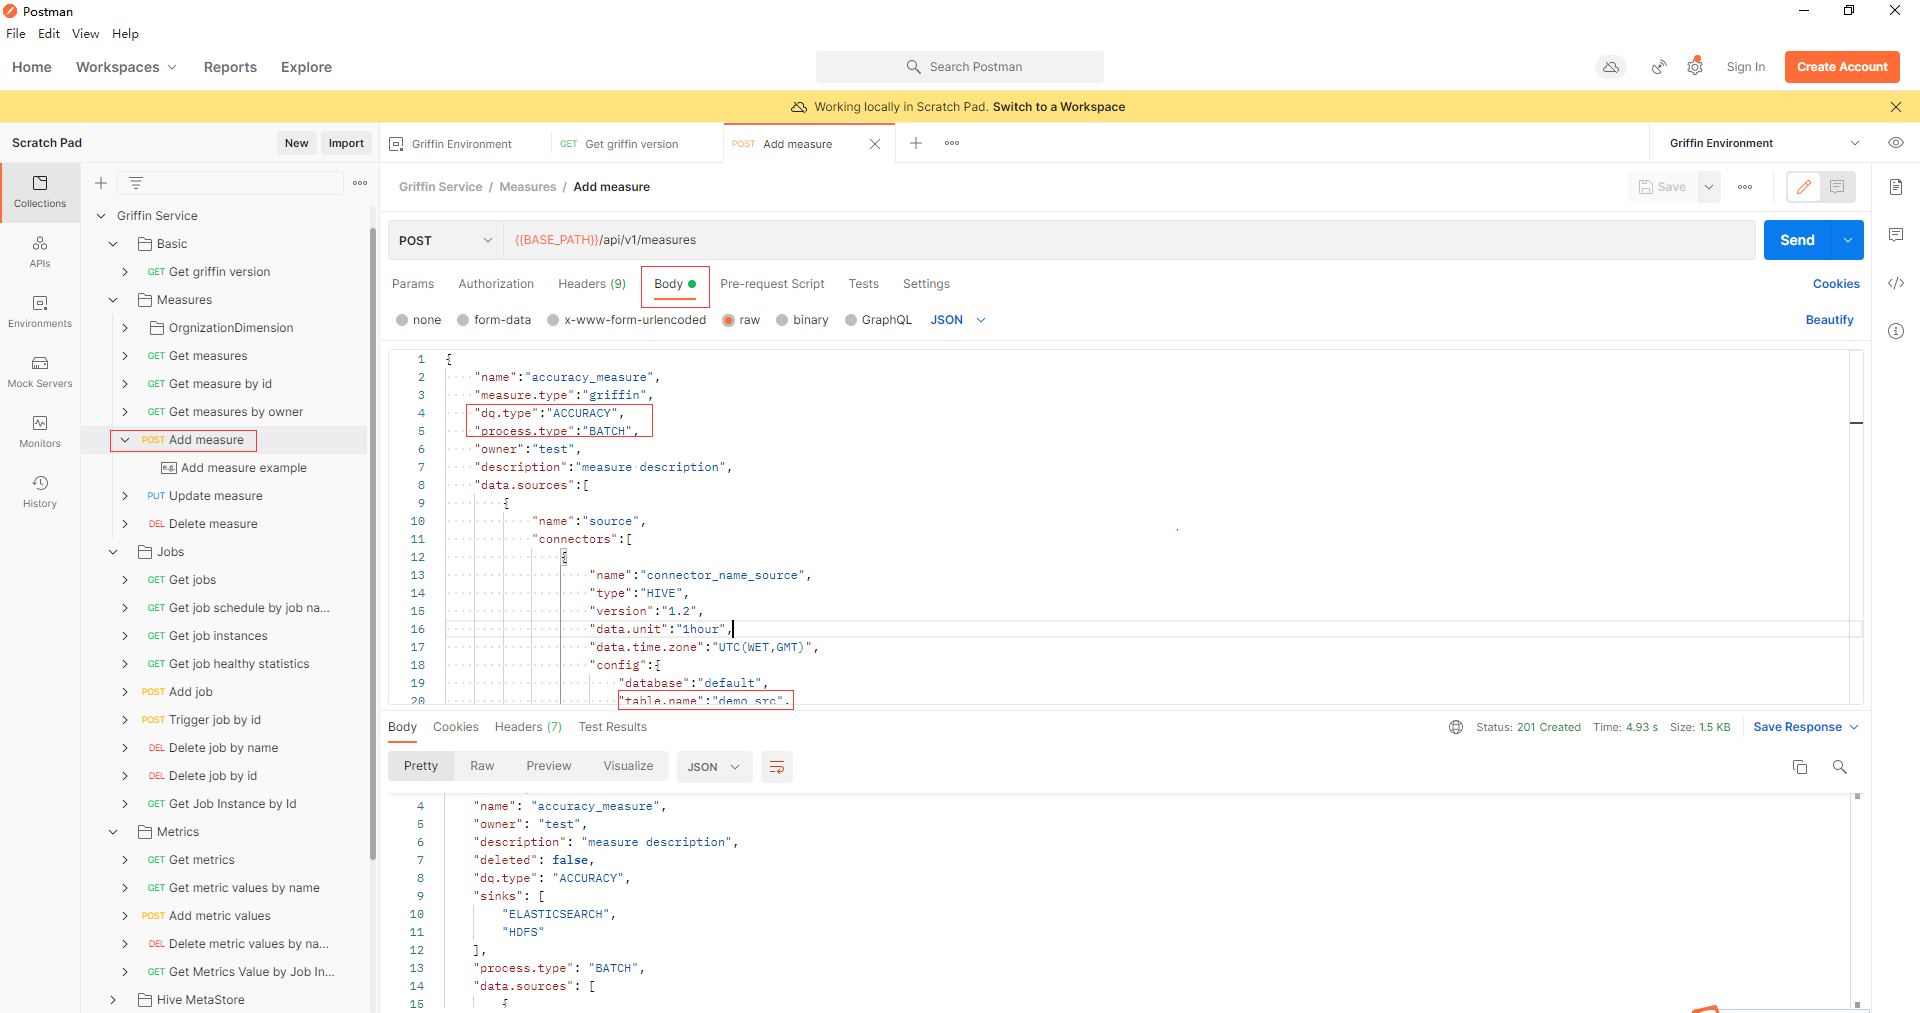Screen dimensions: 1920x1013
Task: Select x-www-form-urlencoded body radio
Action: coord(553,320)
